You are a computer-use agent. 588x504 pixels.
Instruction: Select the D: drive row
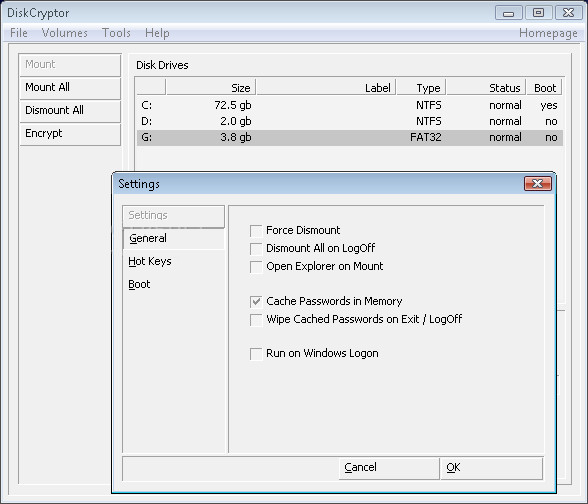350,122
